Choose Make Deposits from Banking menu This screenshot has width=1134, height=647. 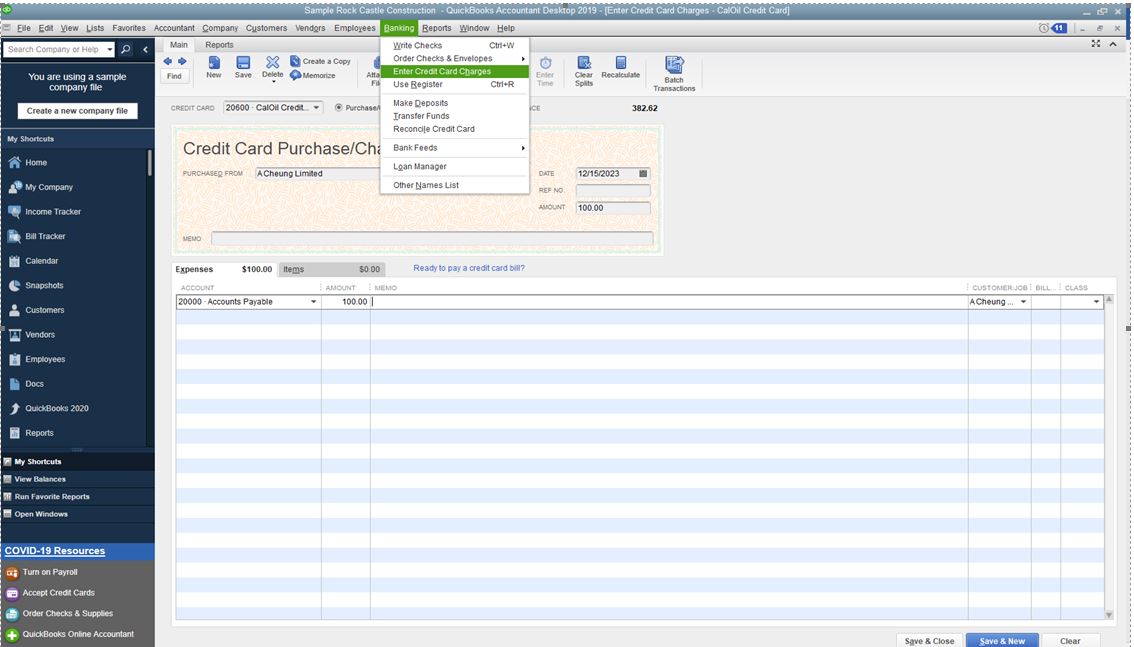[x=420, y=103]
